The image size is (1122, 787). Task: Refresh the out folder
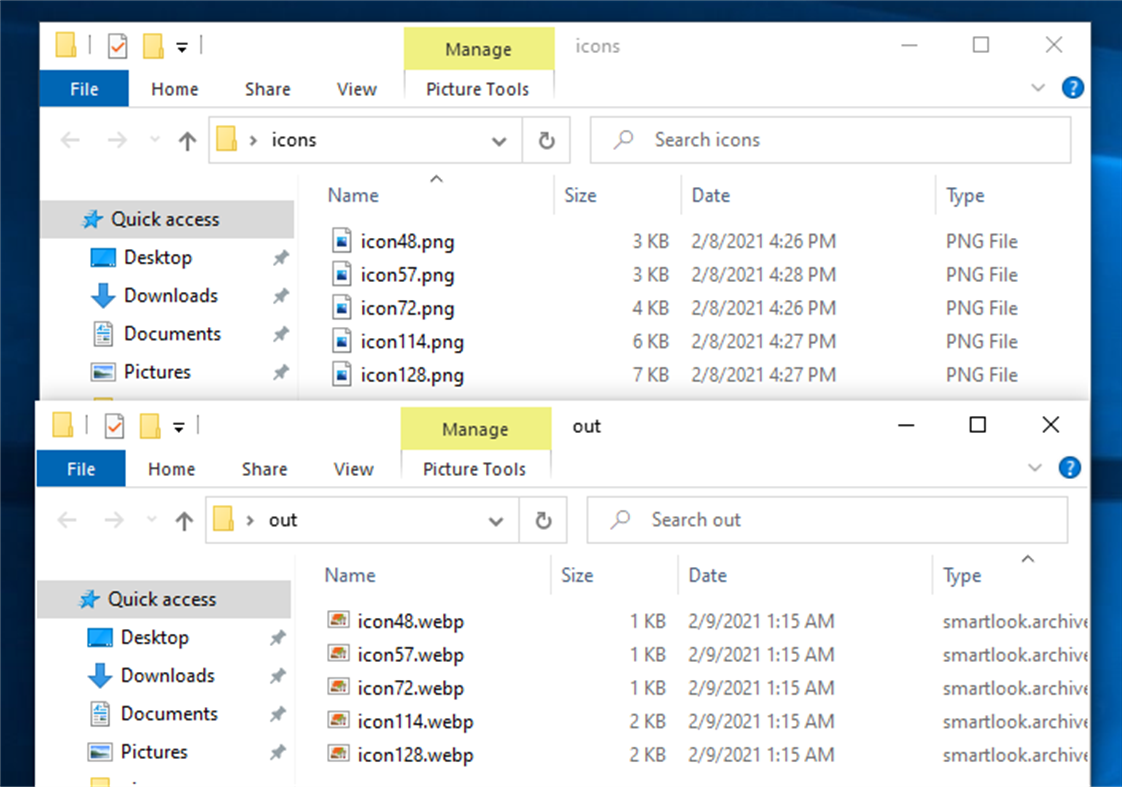[x=544, y=520]
